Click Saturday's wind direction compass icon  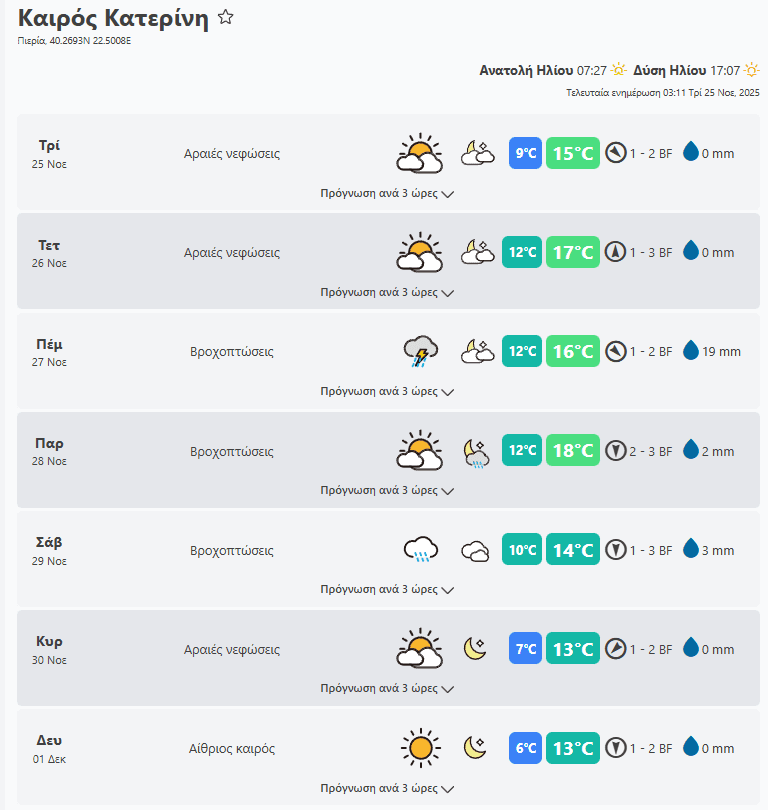click(616, 550)
